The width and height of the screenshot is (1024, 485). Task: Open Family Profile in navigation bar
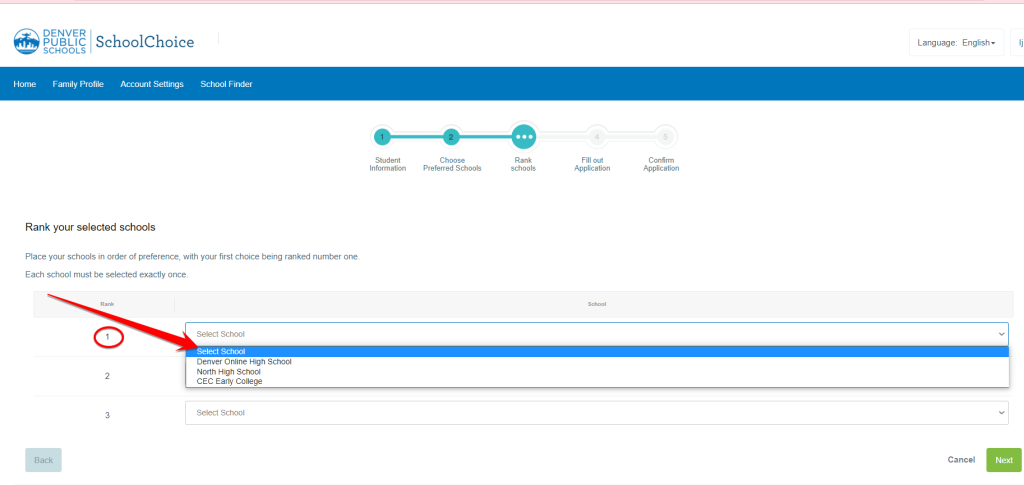pos(78,84)
